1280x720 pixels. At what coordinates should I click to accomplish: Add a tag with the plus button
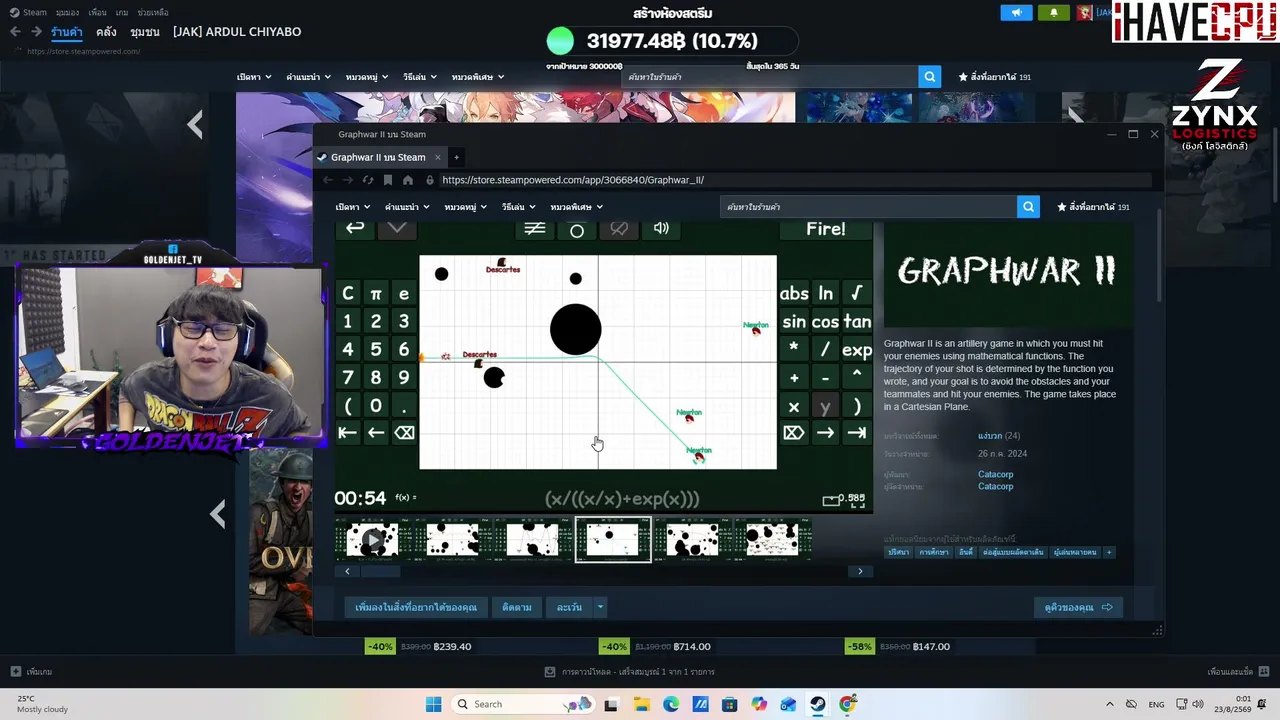[x=1108, y=552]
